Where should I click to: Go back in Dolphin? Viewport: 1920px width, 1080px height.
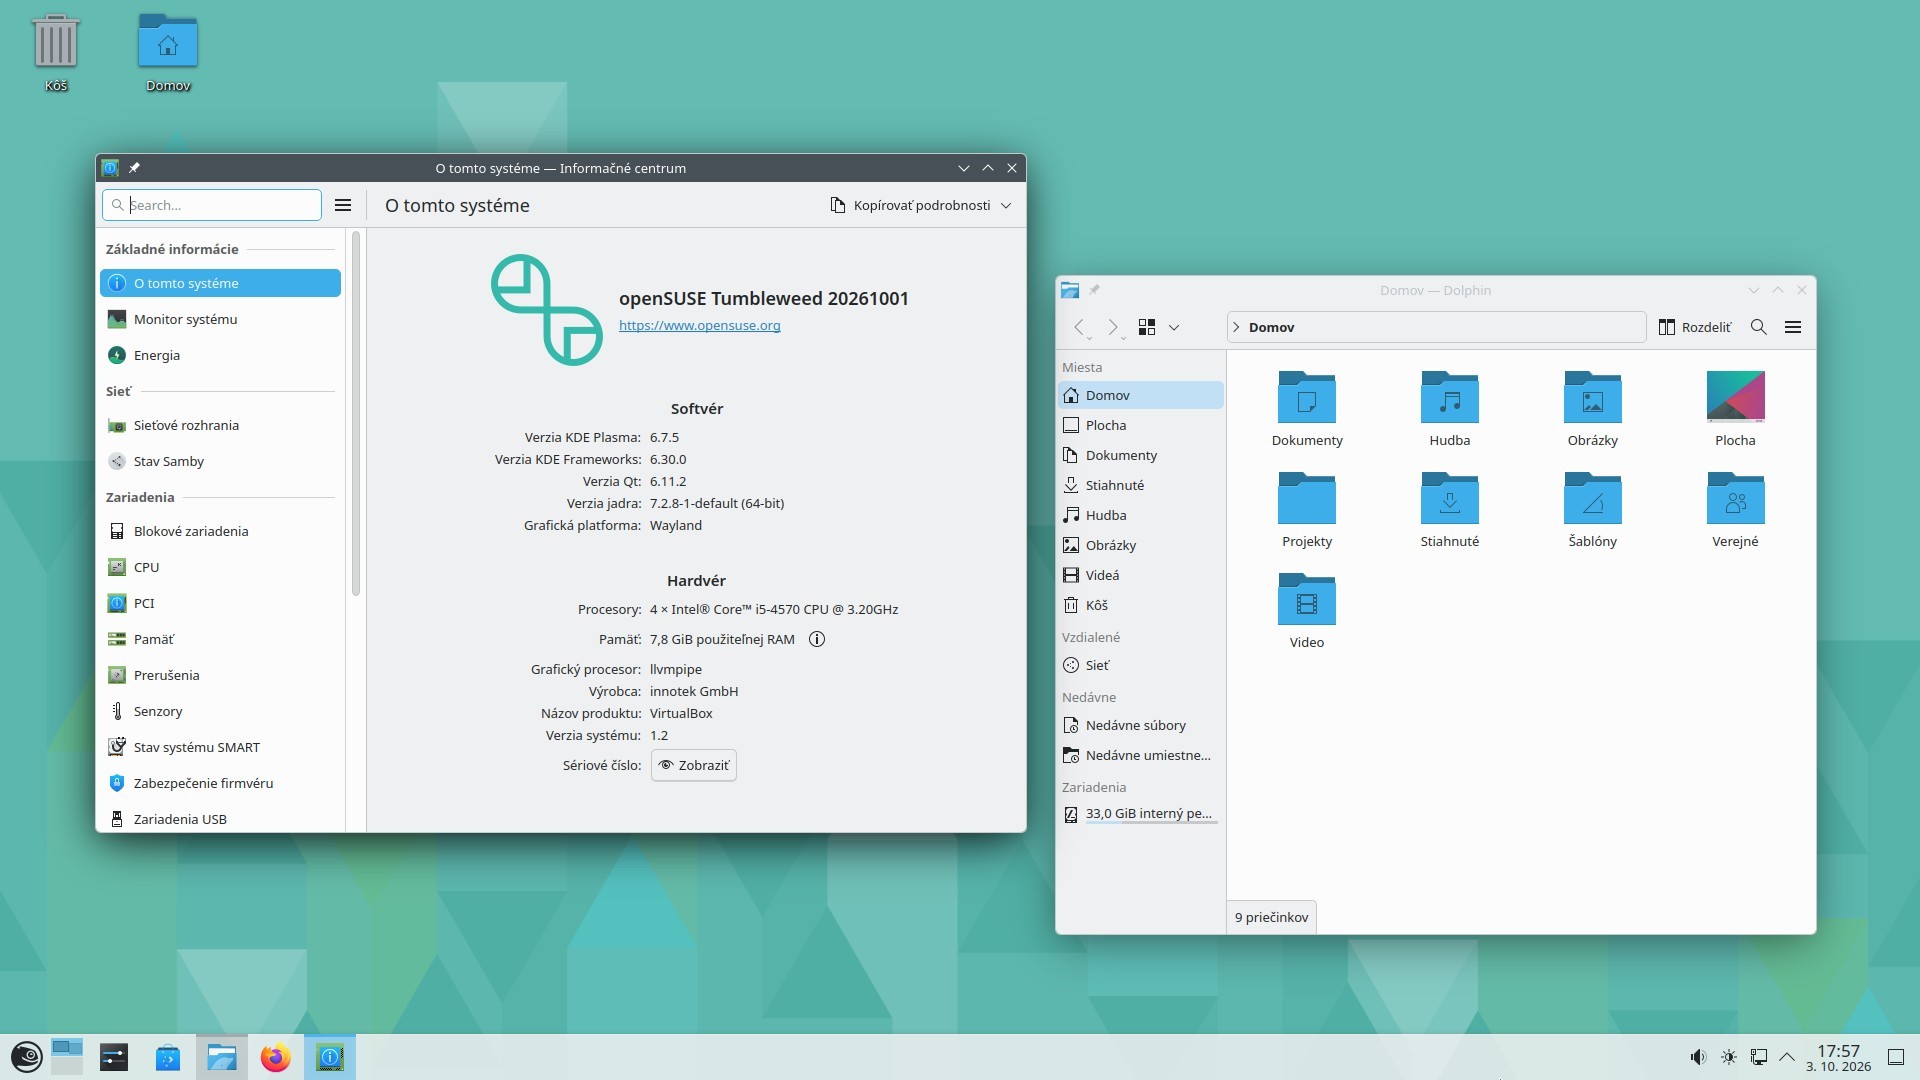1080,327
